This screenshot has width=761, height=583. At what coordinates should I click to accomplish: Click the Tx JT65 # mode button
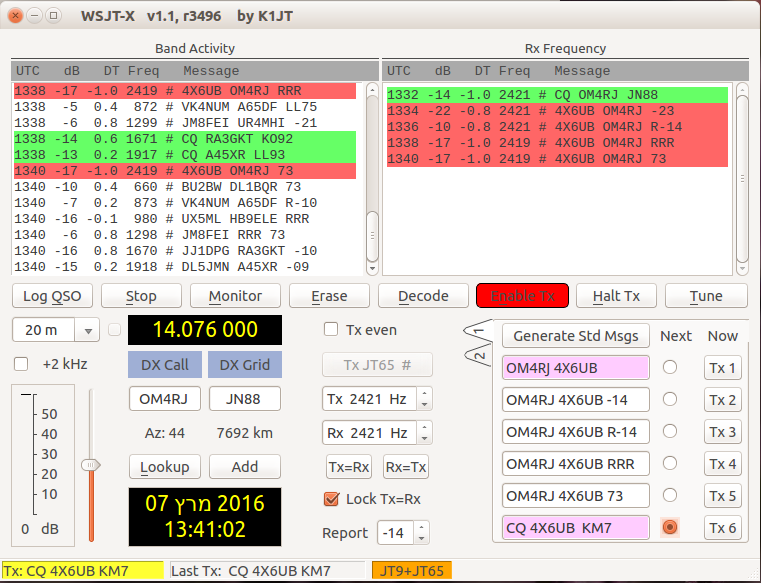click(x=377, y=365)
